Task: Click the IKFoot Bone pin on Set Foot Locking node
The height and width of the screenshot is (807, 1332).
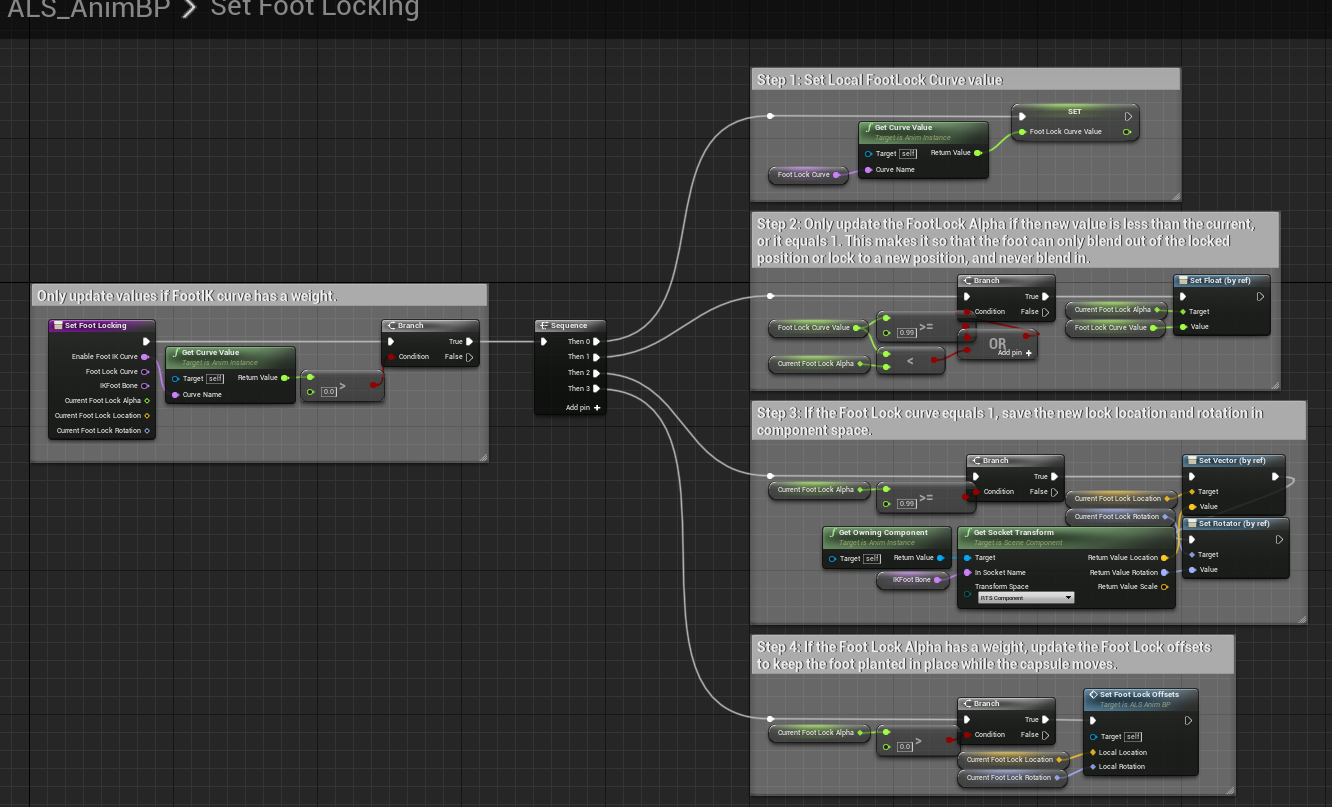Action: (x=146, y=386)
